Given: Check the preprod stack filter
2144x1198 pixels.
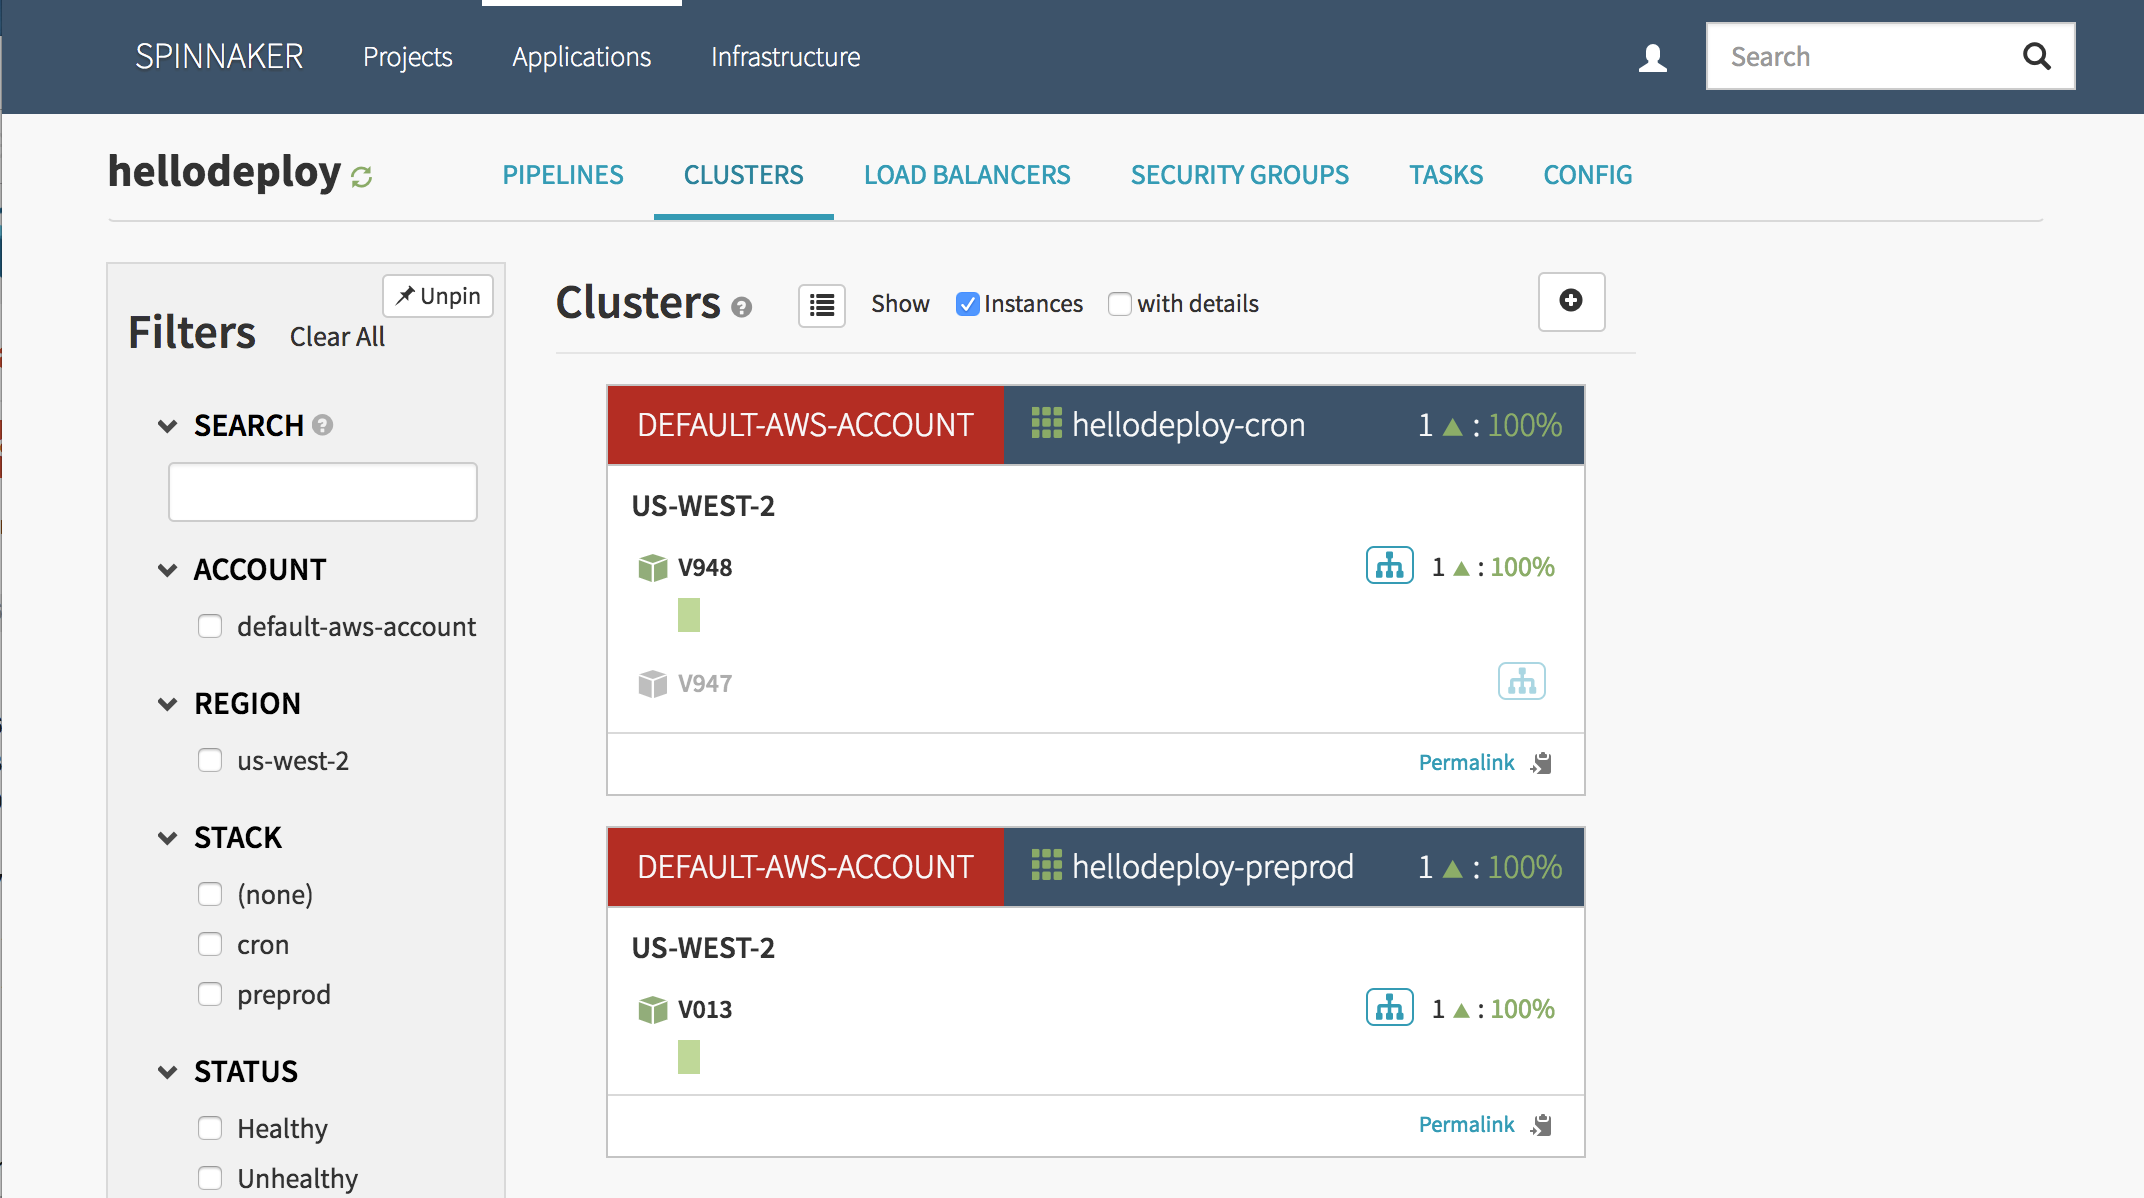Looking at the screenshot, I should pos(210,994).
